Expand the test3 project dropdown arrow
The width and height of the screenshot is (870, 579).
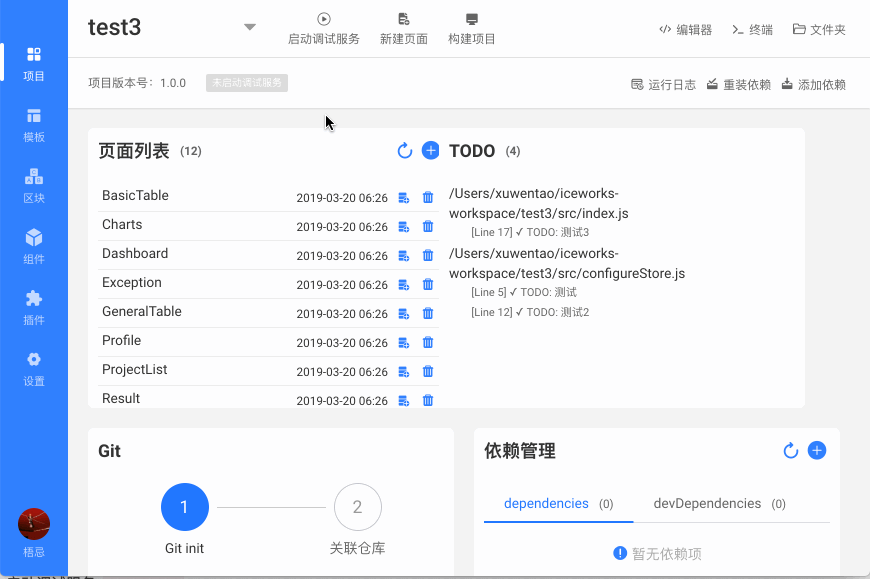click(x=250, y=27)
